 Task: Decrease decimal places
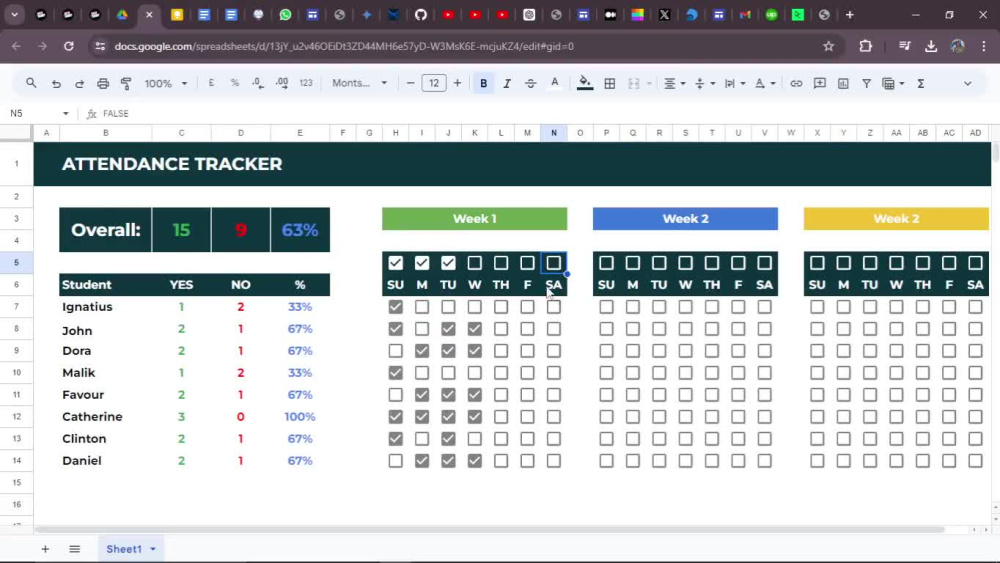click(258, 83)
